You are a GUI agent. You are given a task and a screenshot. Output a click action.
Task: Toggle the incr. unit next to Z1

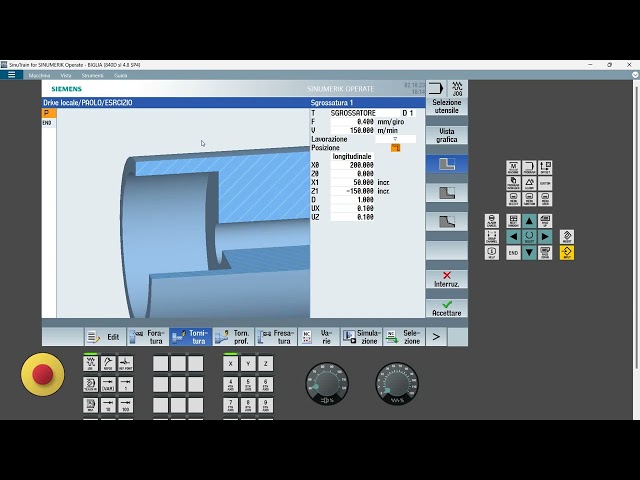(383, 191)
